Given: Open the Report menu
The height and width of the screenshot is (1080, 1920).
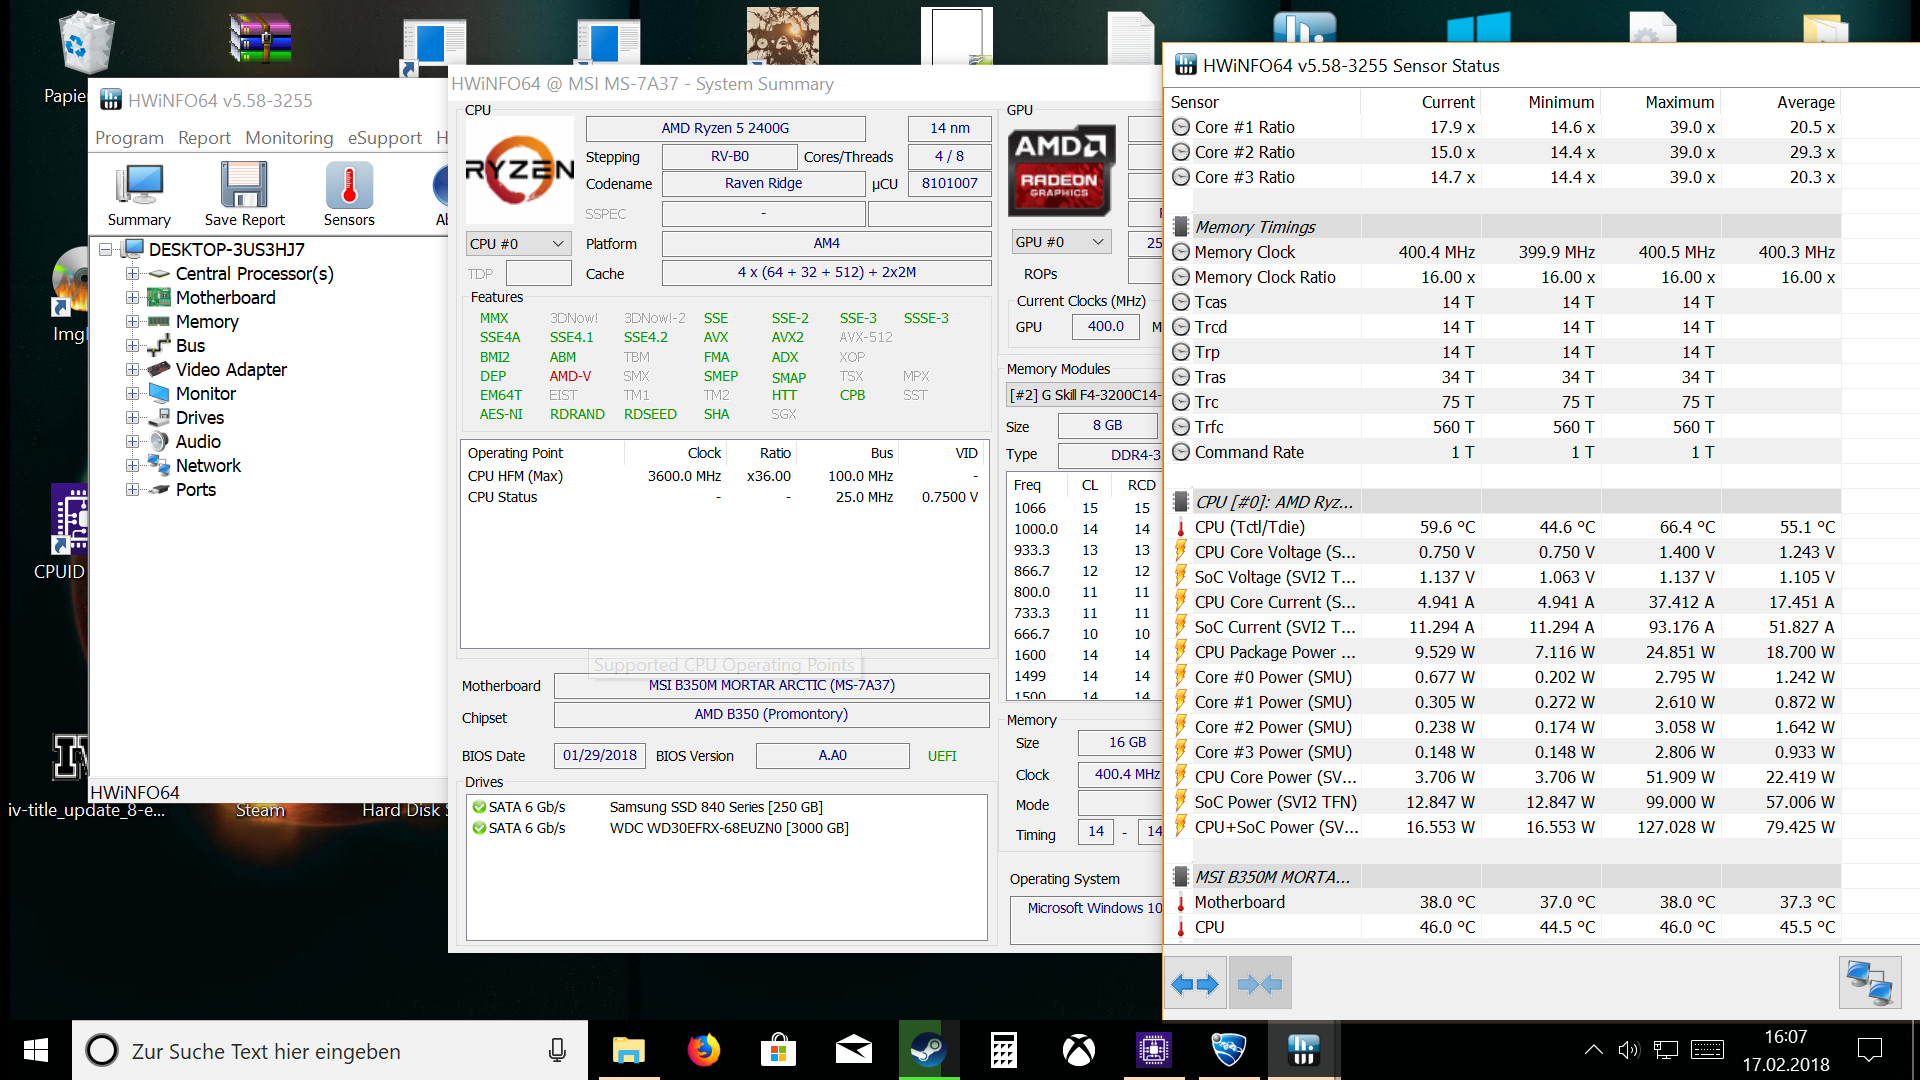Looking at the screenshot, I should pos(204,138).
